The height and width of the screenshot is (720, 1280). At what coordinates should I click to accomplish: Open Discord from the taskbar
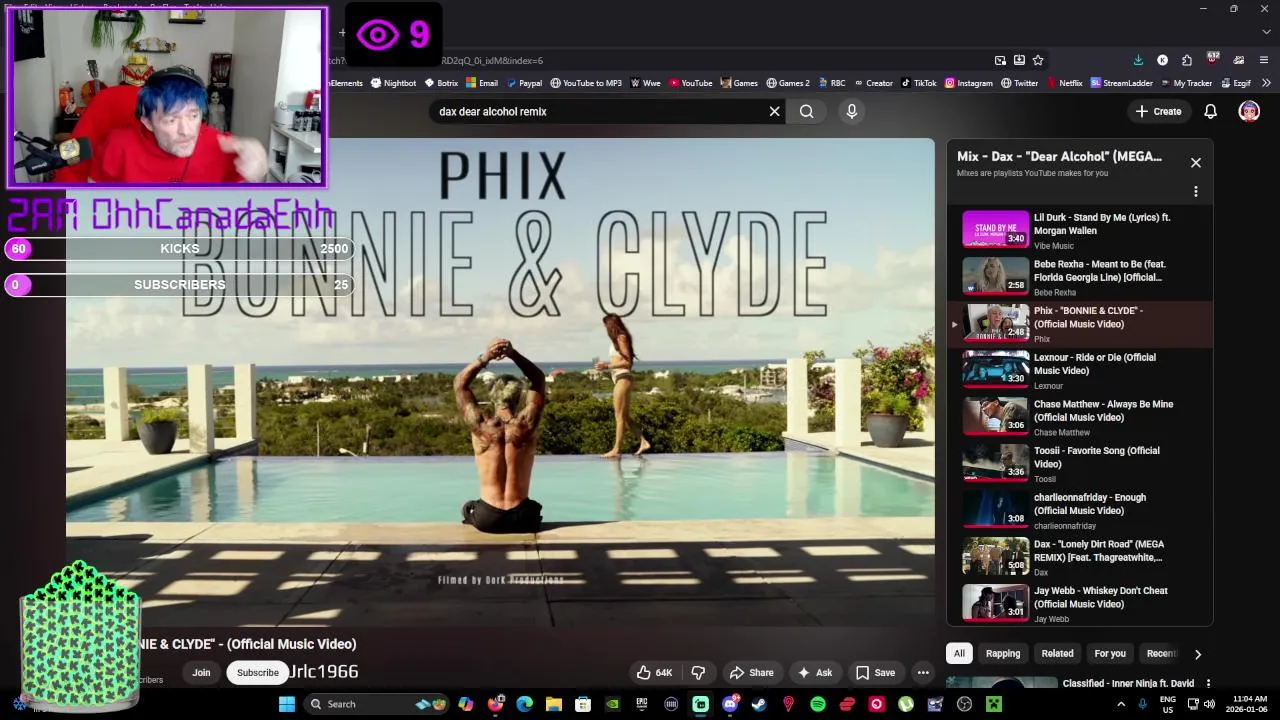[x=730, y=704]
